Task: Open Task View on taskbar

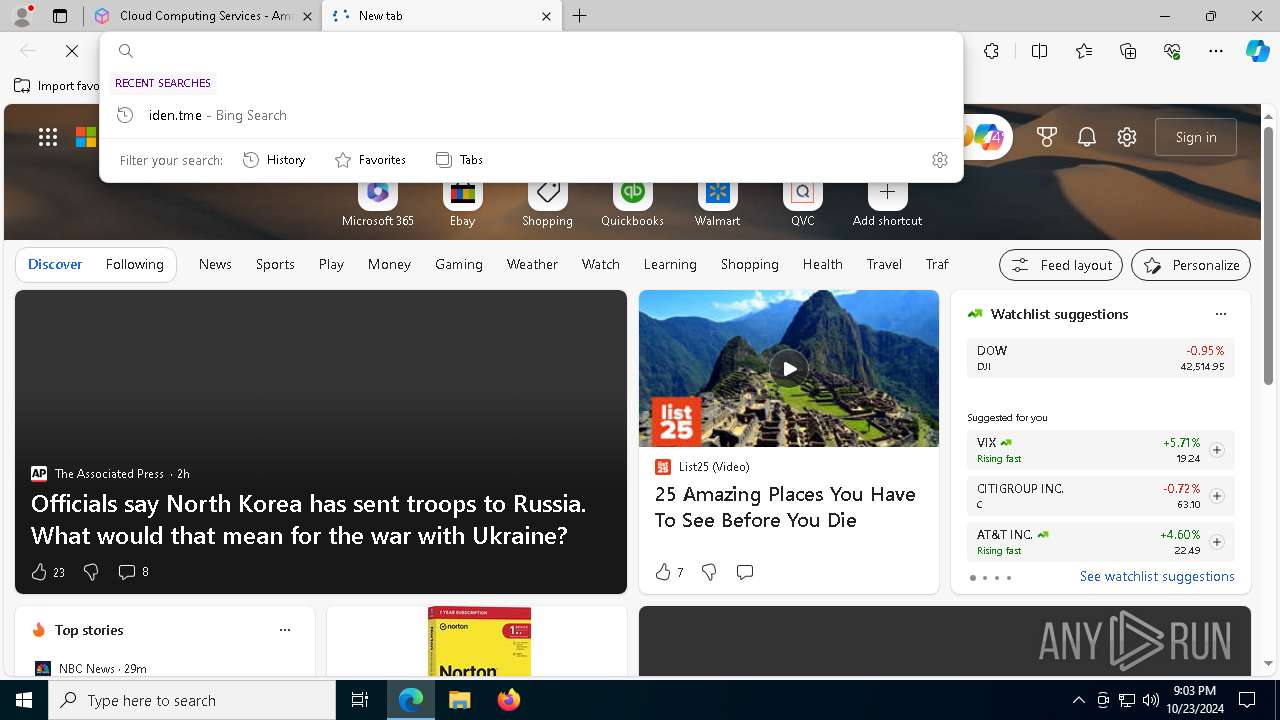Action: 360,700
